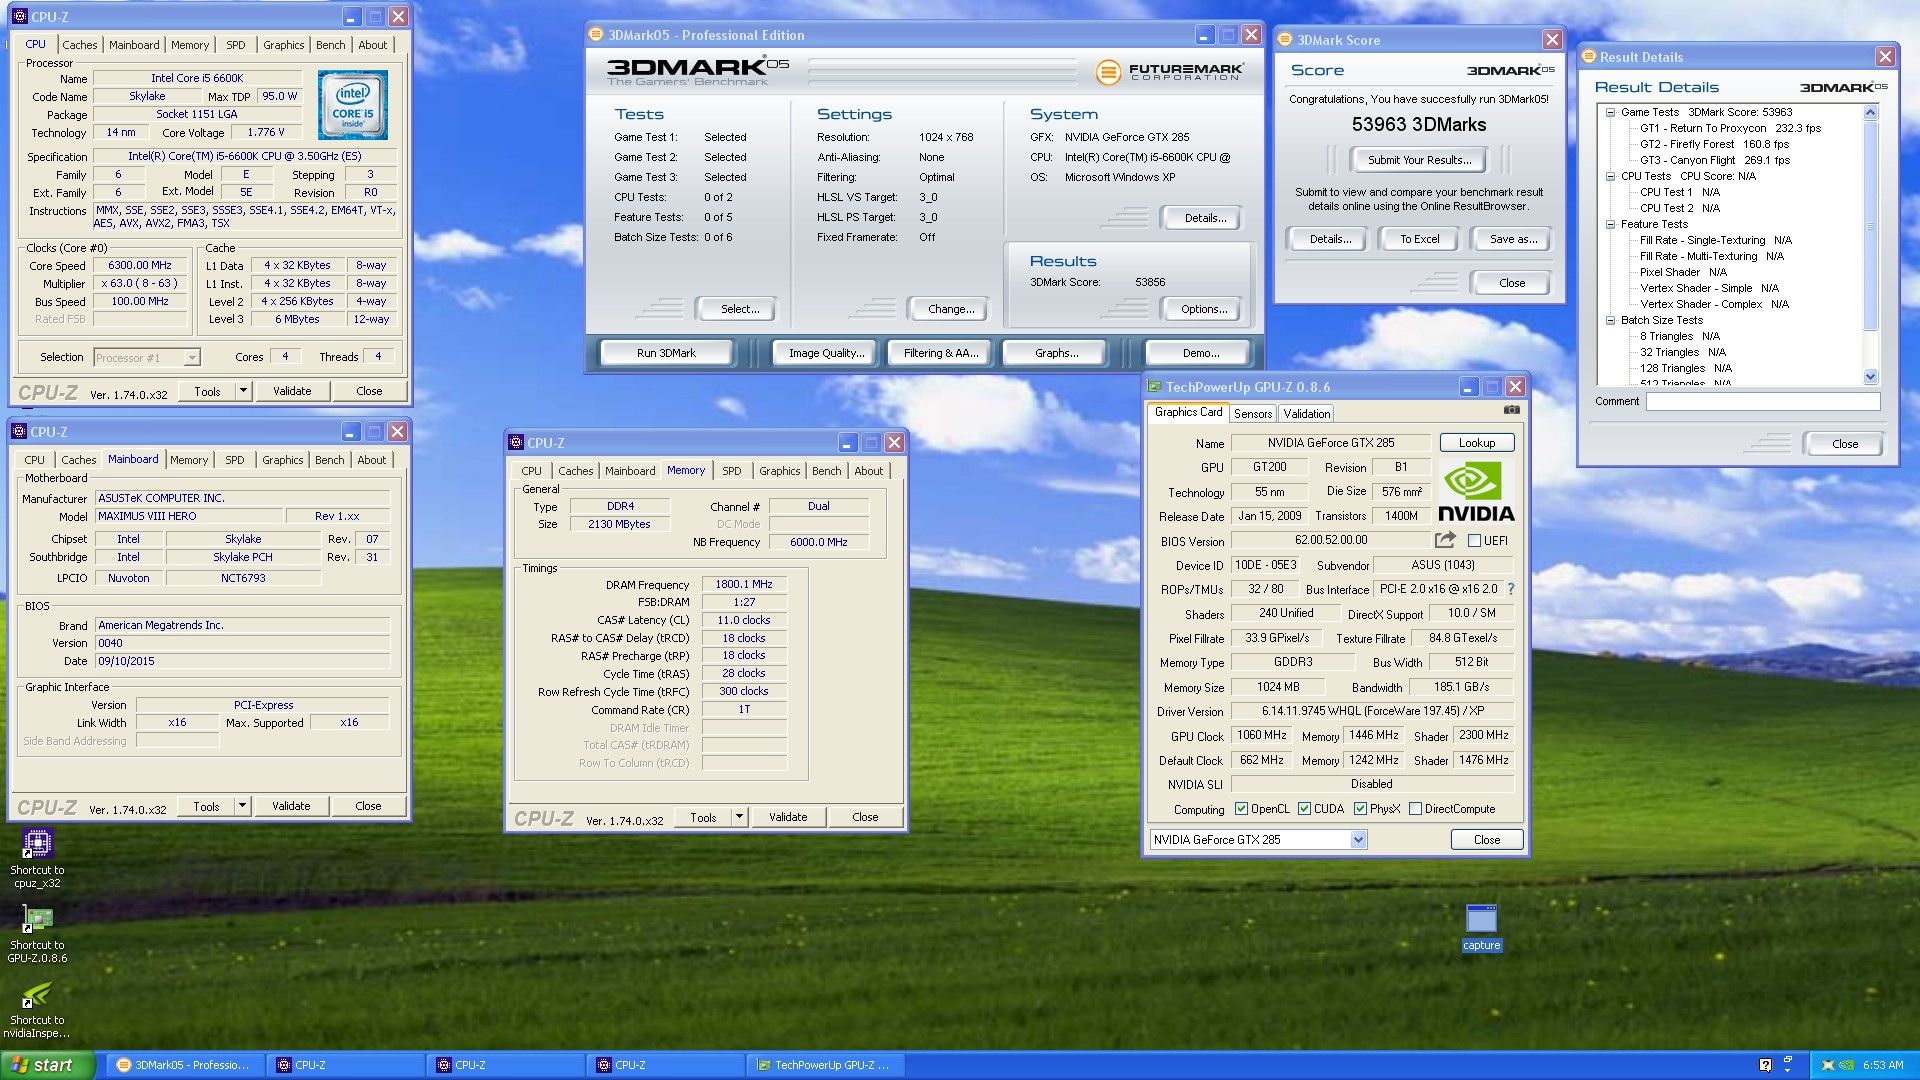The height and width of the screenshot is (1080, 1920).
Task: Click the 3DMark Score window title icon
Action: [1285, 40]
